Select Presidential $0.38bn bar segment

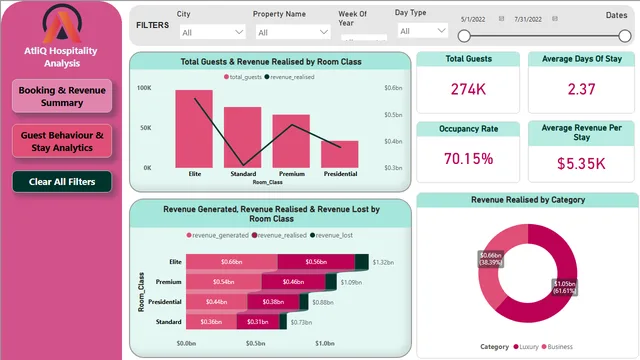point(273,302)
